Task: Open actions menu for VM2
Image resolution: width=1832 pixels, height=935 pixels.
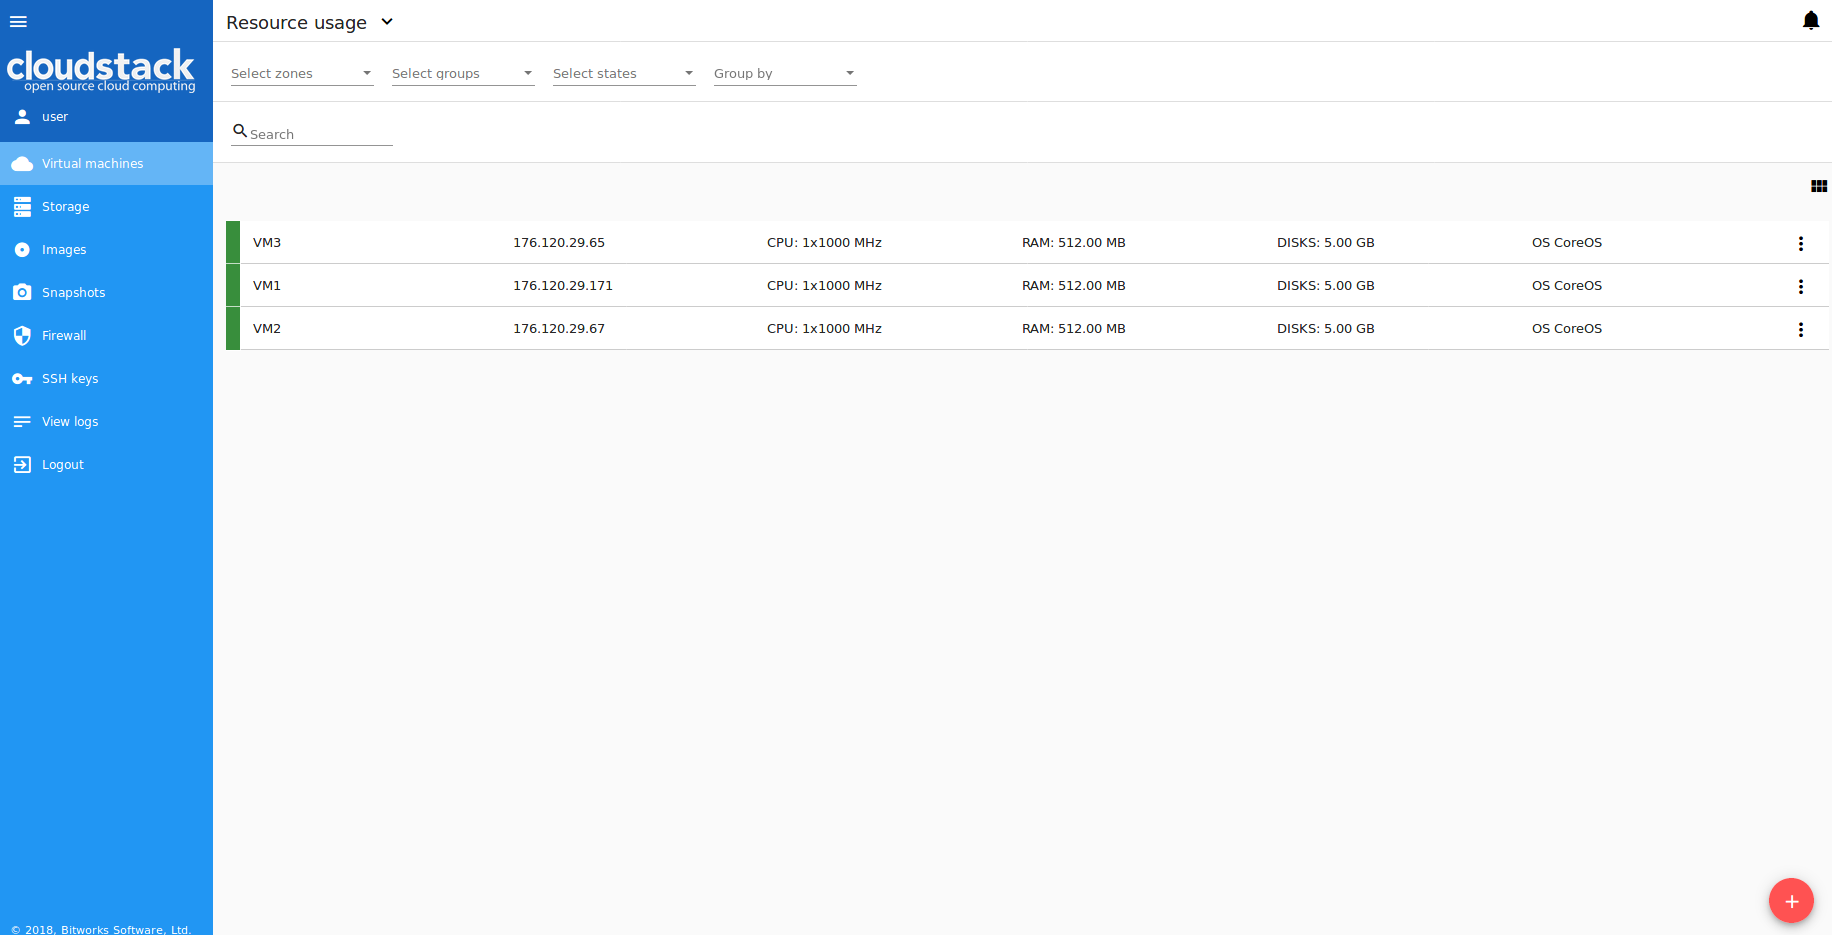Action: pyautogui.click(x=1800, y=329)
